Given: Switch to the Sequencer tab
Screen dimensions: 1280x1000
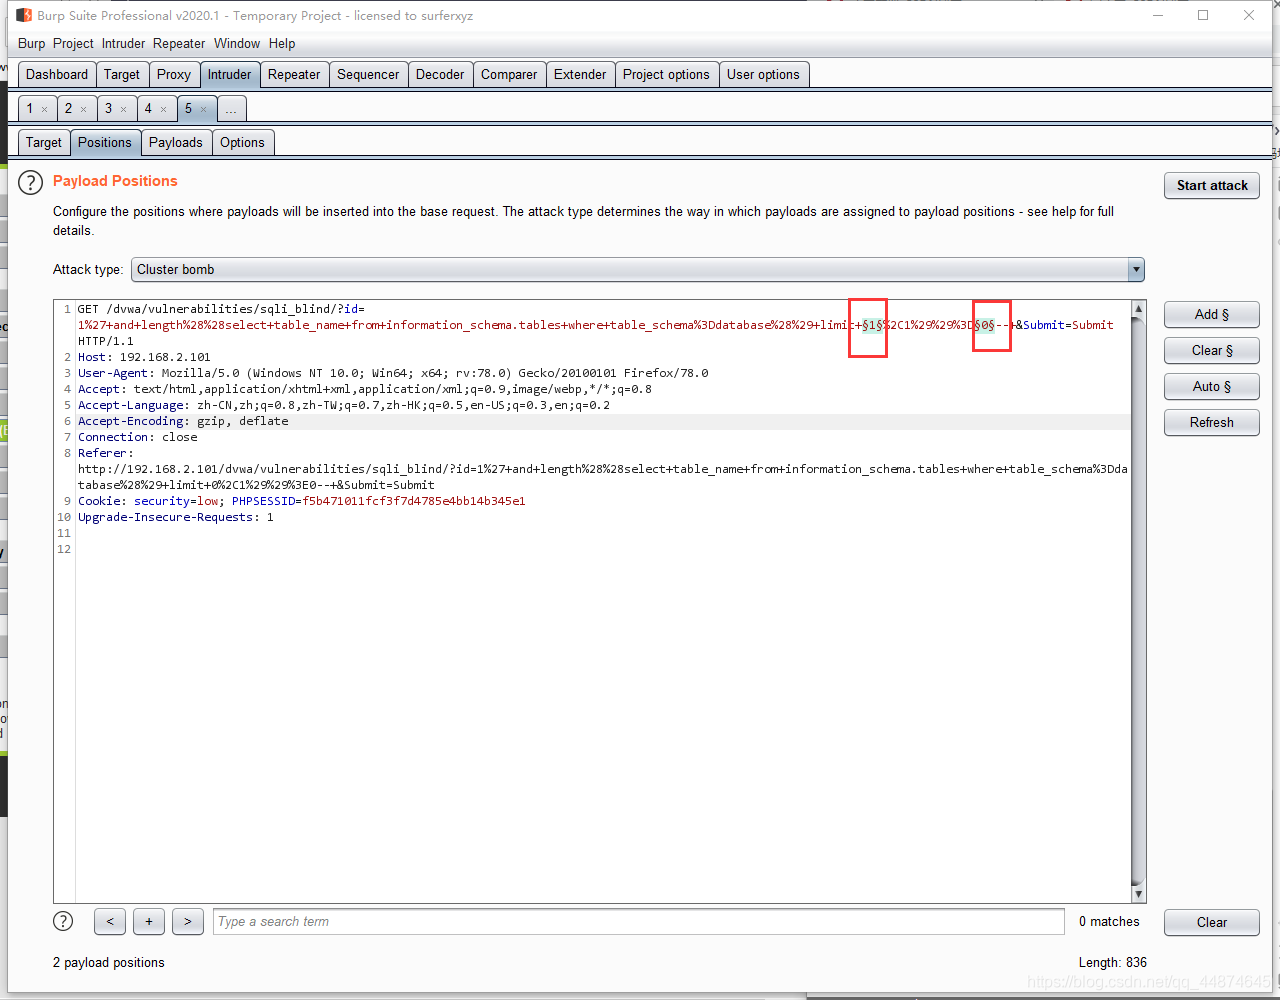Looking at the screenshot, I should coord(368,75).
